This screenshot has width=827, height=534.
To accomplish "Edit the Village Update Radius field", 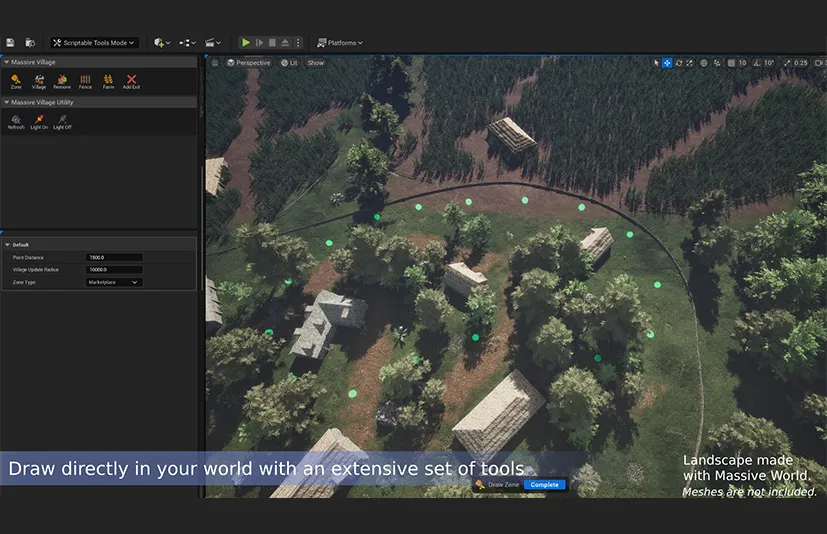I will tap(114, 270).
